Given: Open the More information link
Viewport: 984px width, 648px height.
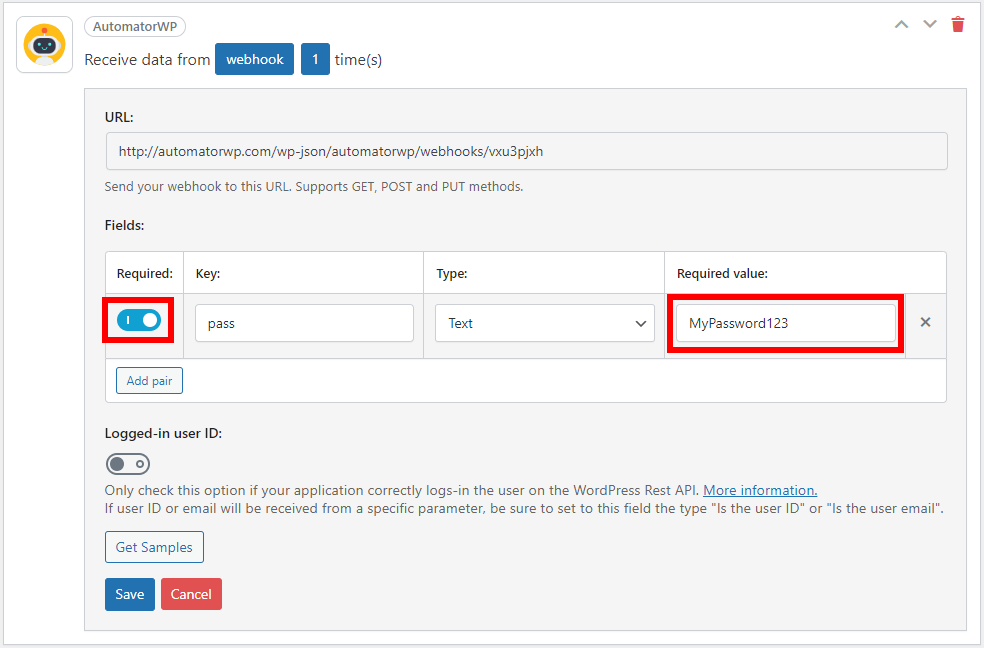Looking at the screenshot, I should click(760, 491).
